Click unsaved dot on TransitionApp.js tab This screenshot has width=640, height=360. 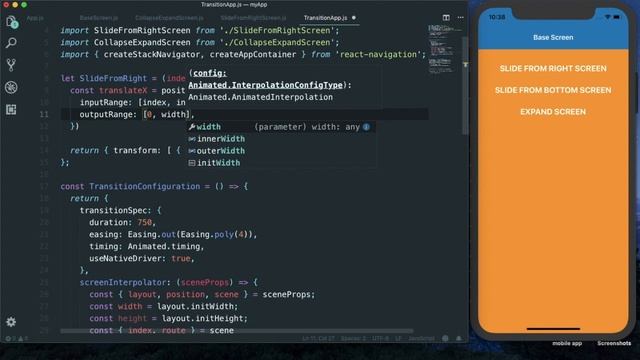tap(353, 18)
